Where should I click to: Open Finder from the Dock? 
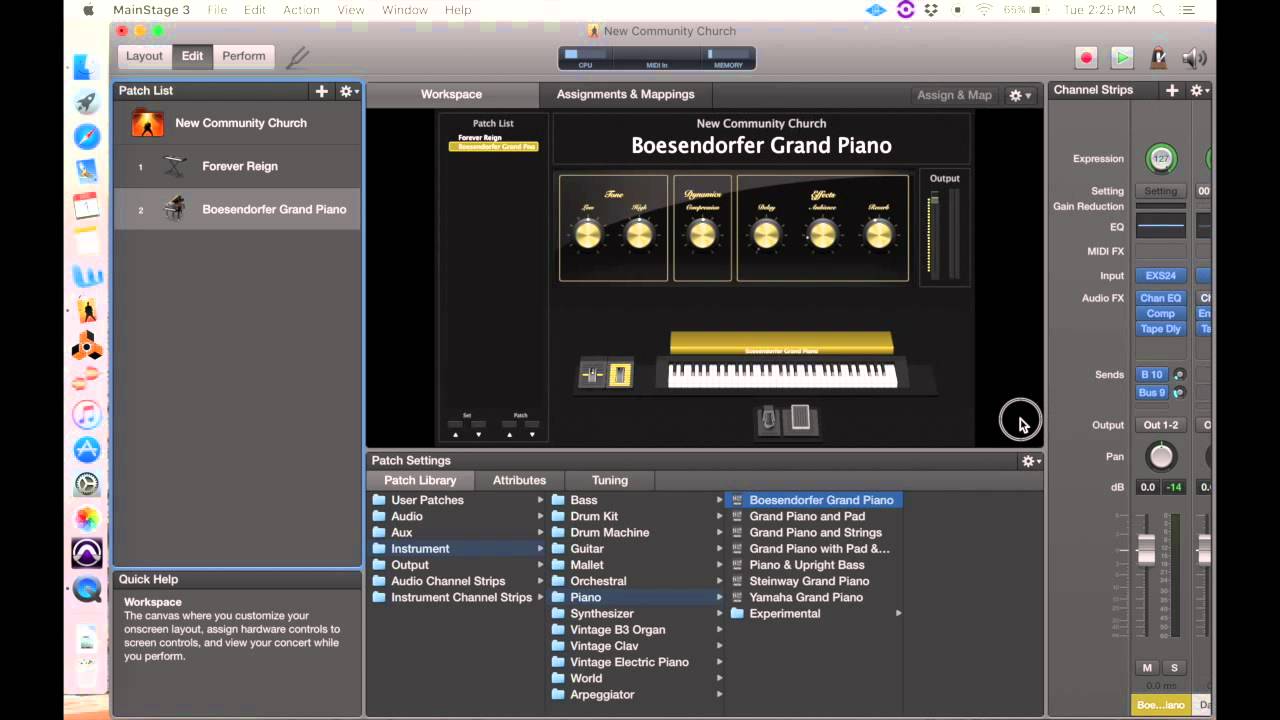click(87, 67)
